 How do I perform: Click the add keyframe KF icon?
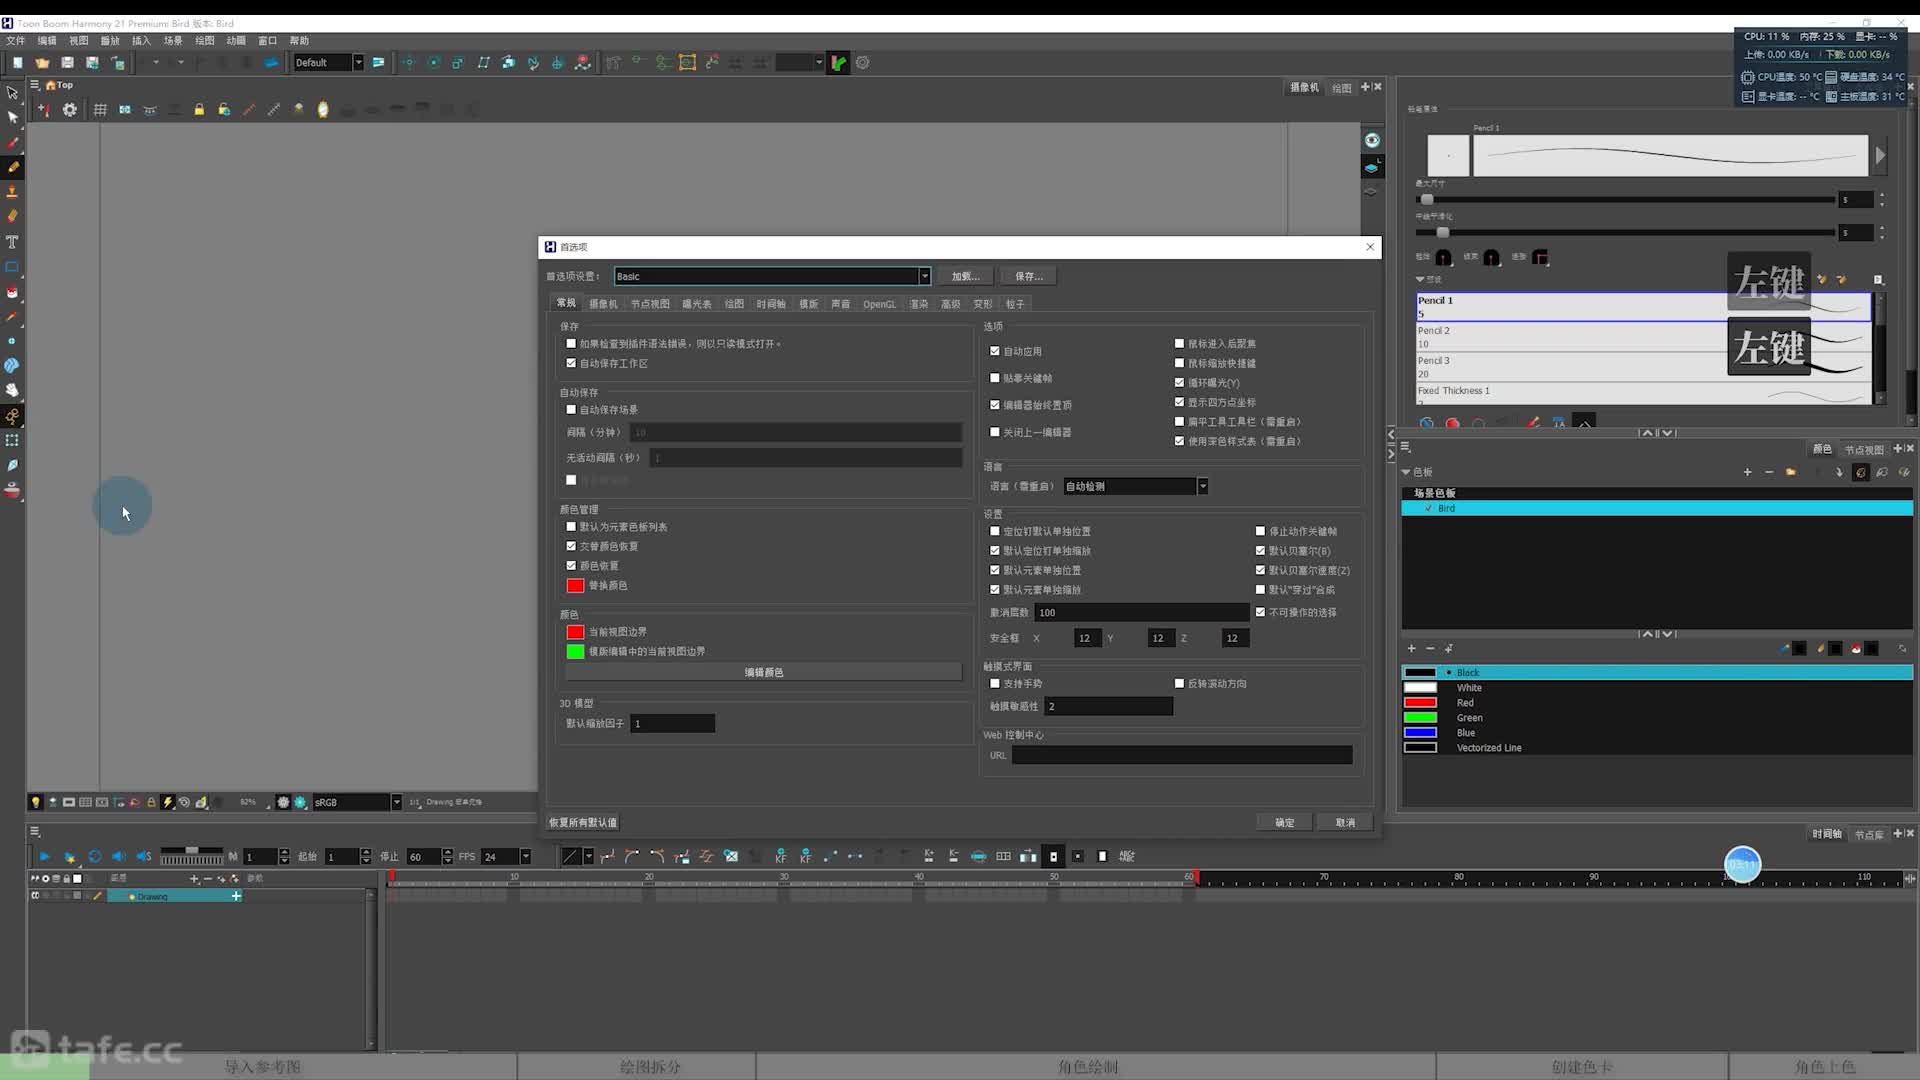780,856
